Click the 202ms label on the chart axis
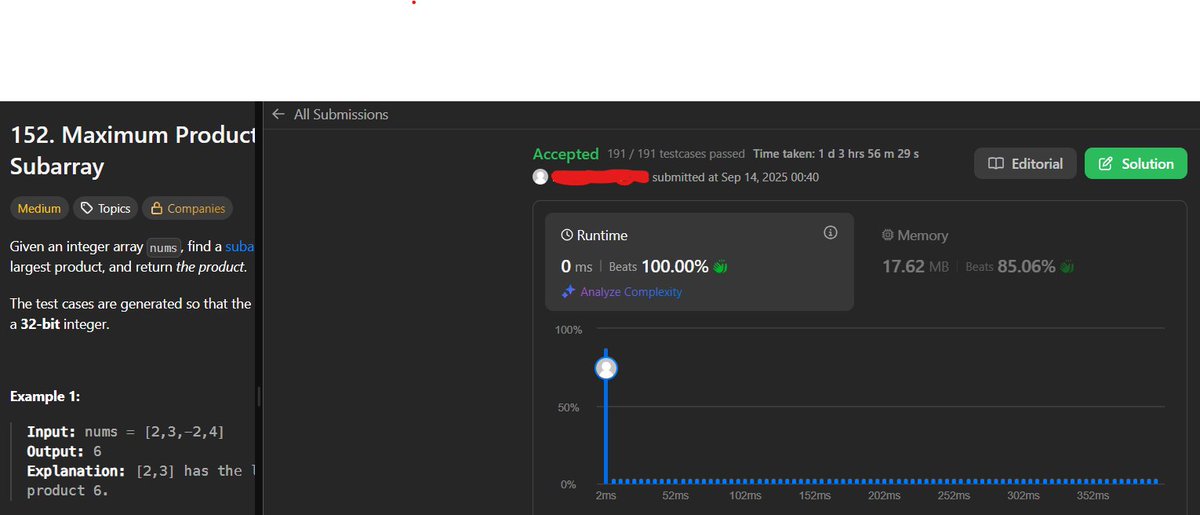The width and height of the screenshot is (1200, 515). coord(884,496)
